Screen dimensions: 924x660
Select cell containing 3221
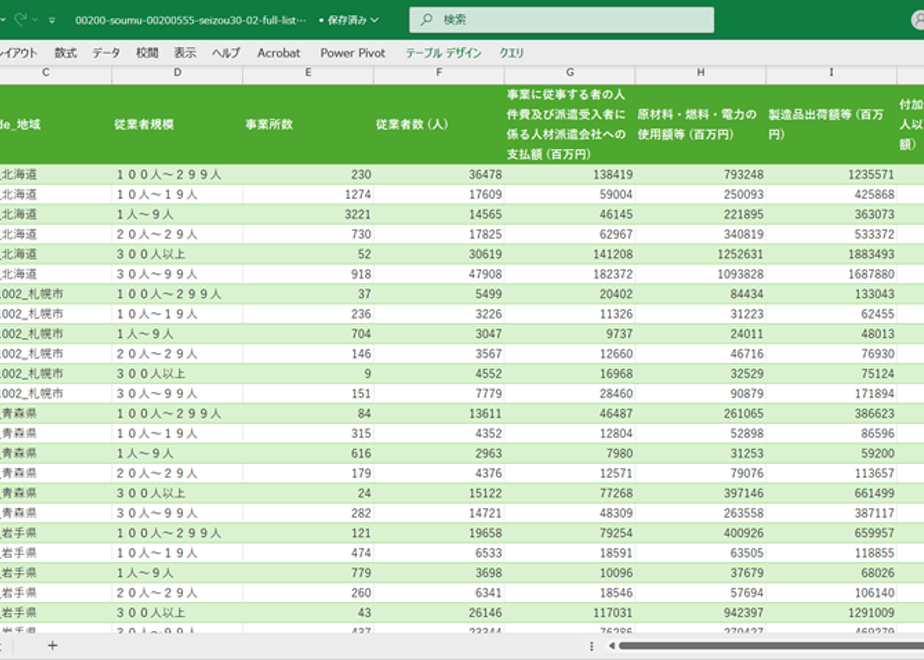tap(308, 214)
